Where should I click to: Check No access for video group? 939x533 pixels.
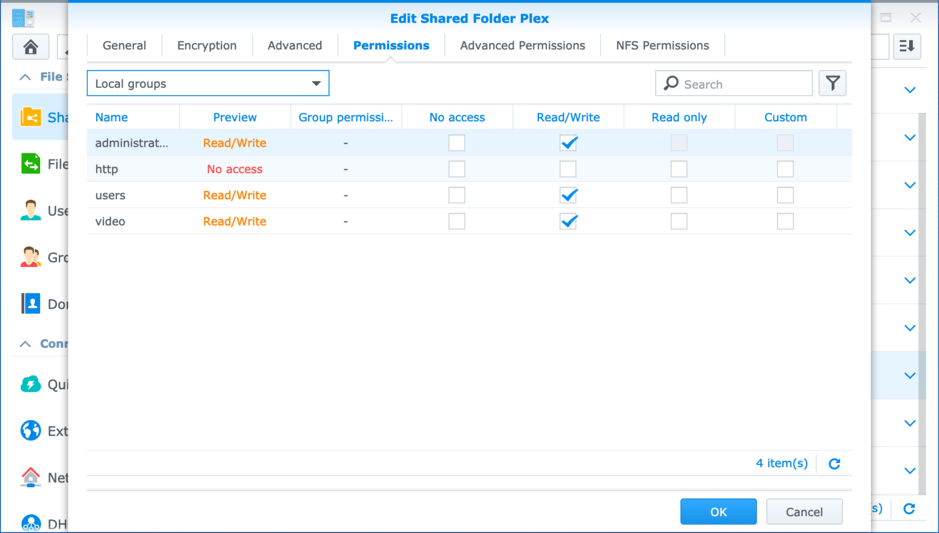(456, 222)
